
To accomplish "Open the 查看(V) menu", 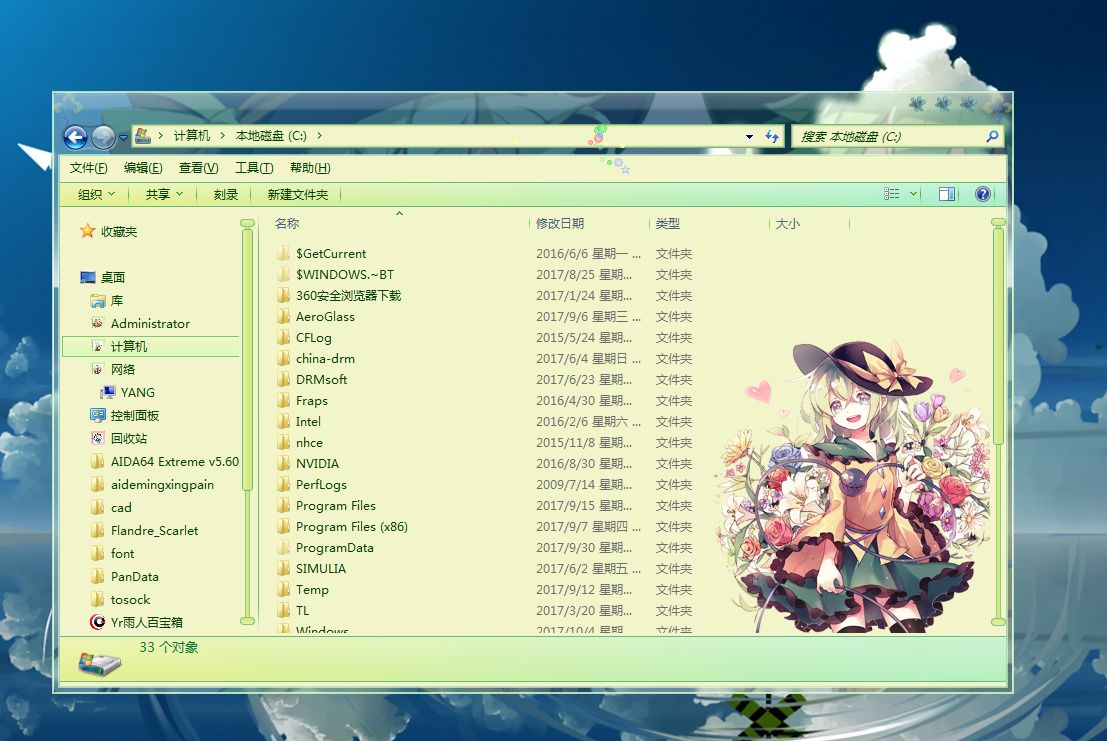I will tap(198, 168).
